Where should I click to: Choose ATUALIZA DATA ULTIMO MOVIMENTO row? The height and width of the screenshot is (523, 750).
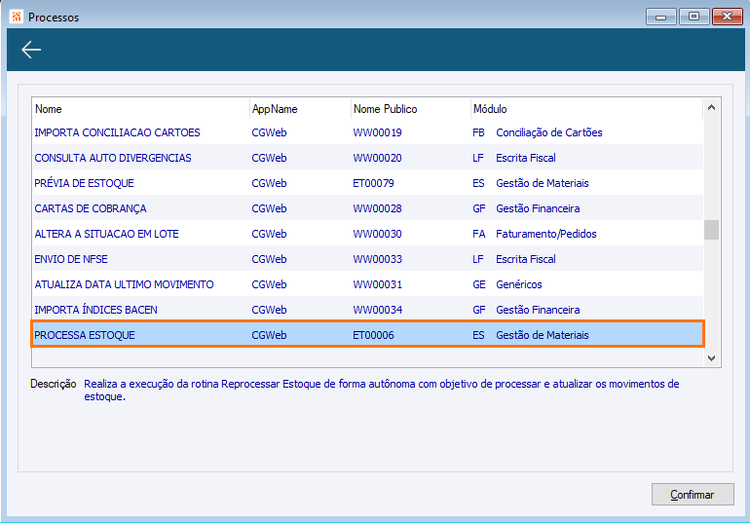point(367,285)
